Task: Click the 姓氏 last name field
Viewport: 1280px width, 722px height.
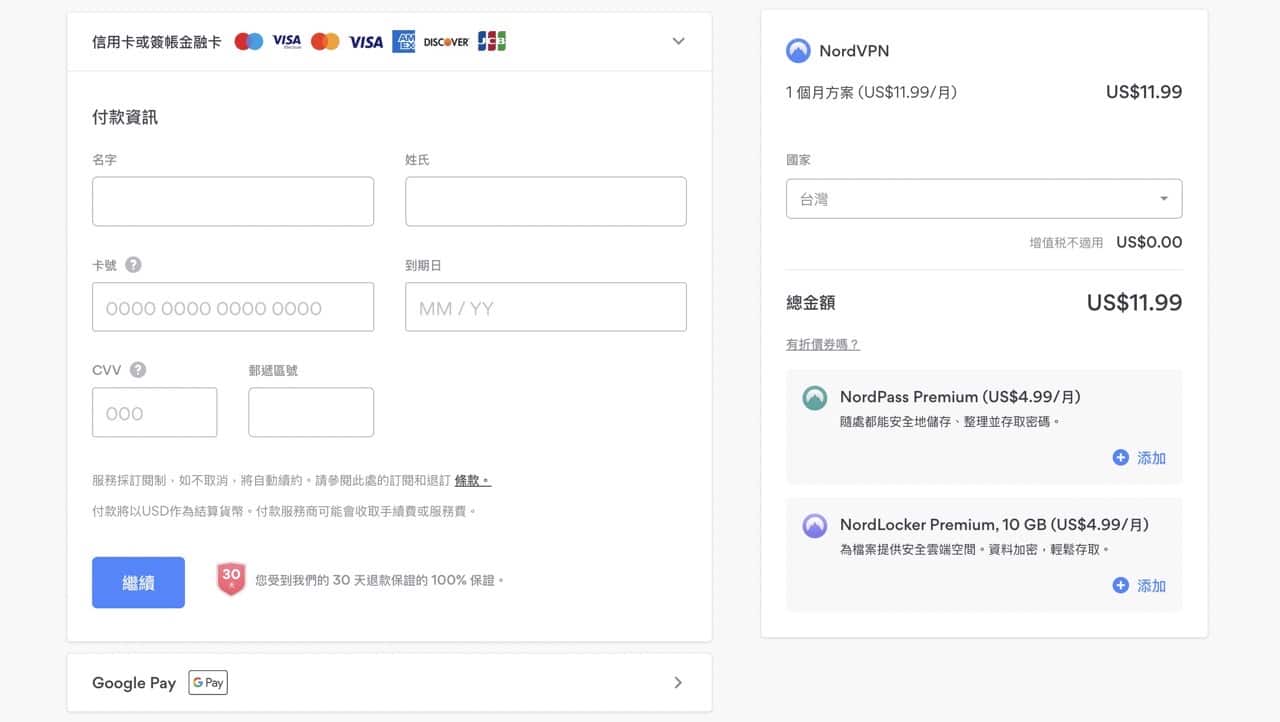Action: 546,201
